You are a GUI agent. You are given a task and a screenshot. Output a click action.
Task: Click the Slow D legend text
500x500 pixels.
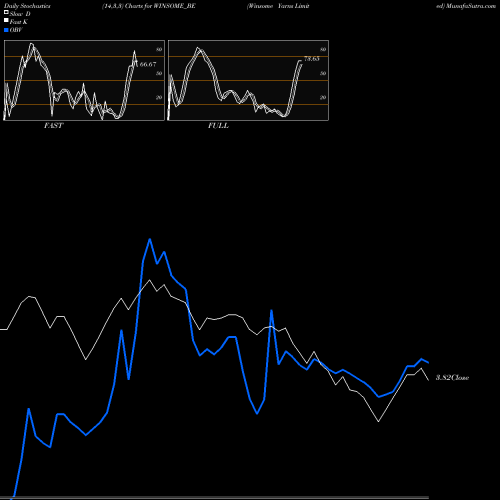click(20, 14)
